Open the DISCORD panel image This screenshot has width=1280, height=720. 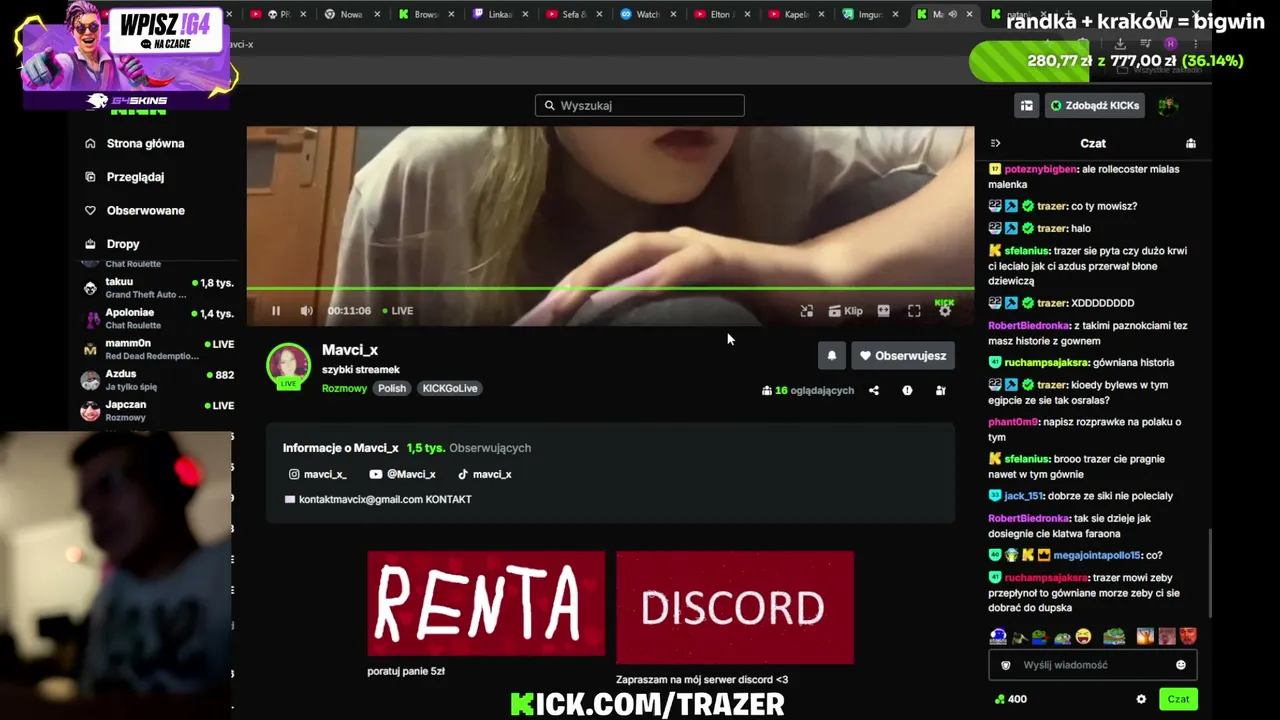(x=735, y=607)
